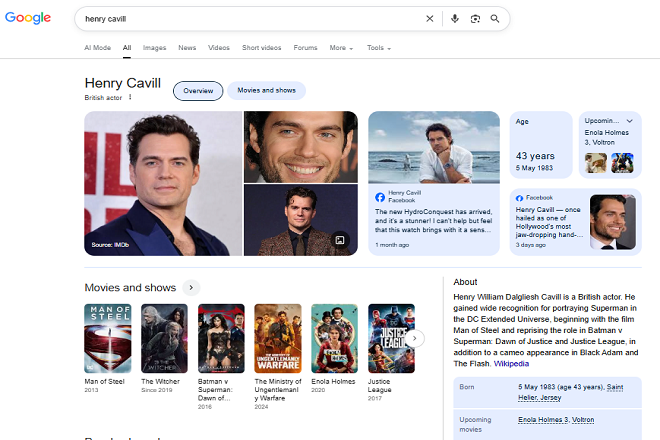Open the News tab
This screenshot has height=440, width=660.
[x=187, y=48]
